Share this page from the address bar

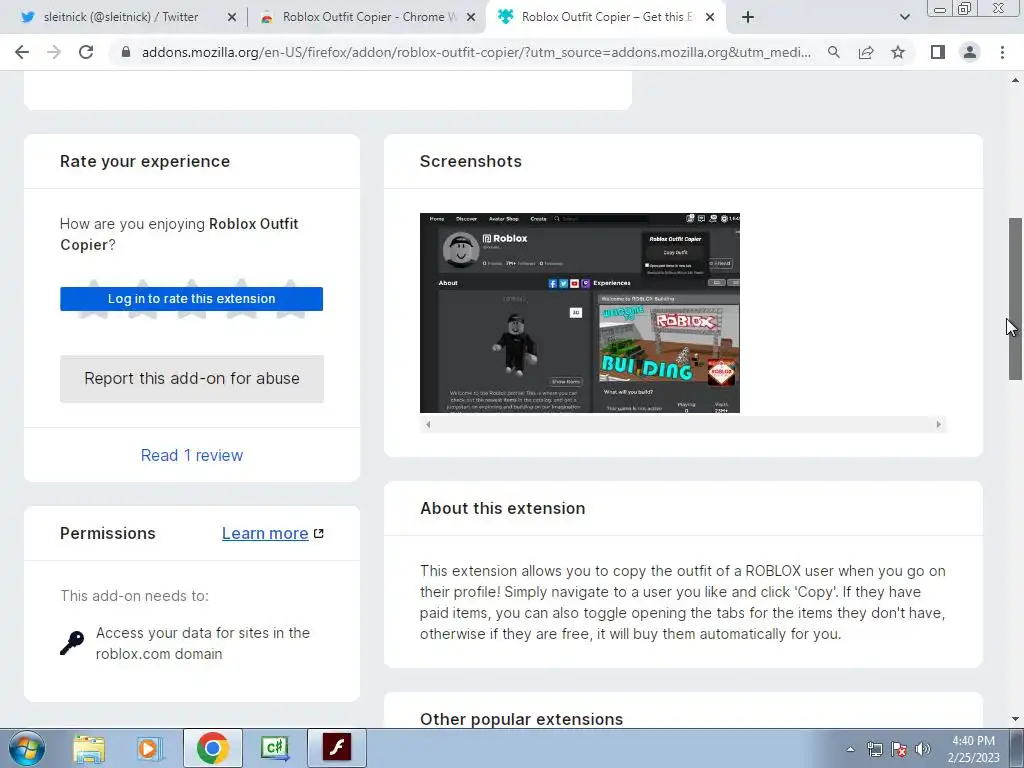pyautogui.click(x=866, y=52)
